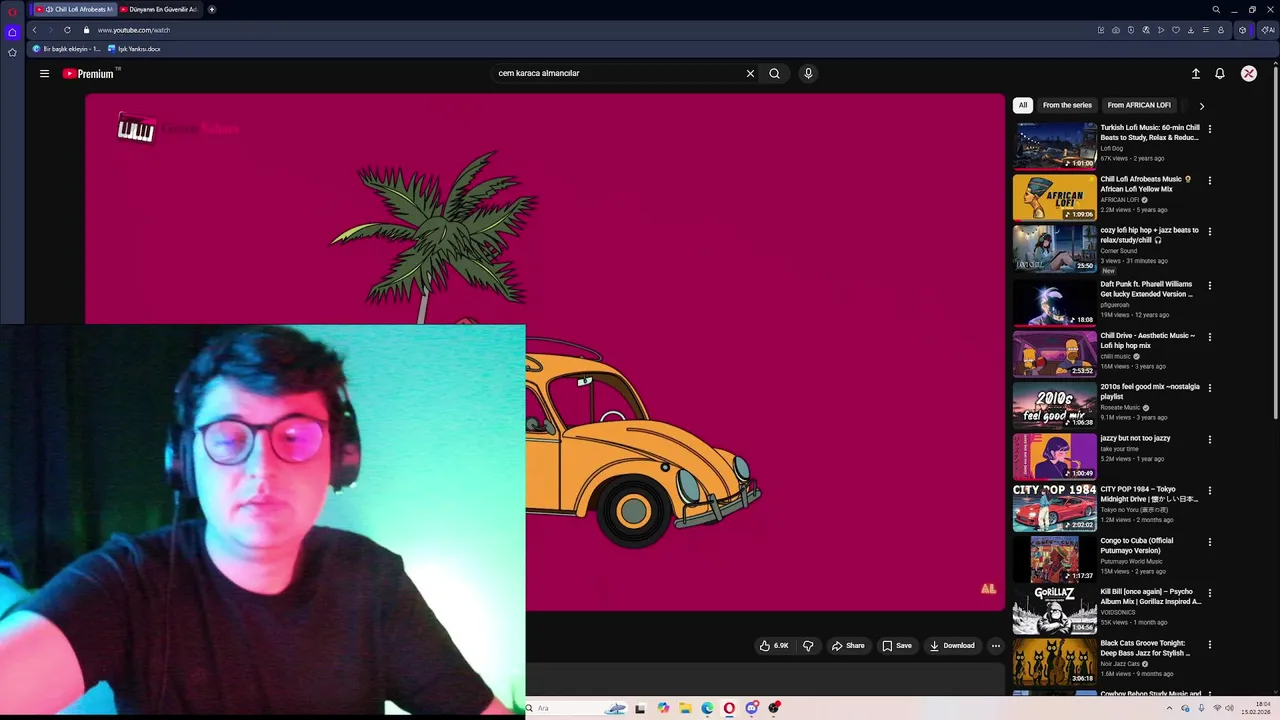Screen dimensions: 1280x720
Task: Open Opera AI button
Action: coord(1268,30)
